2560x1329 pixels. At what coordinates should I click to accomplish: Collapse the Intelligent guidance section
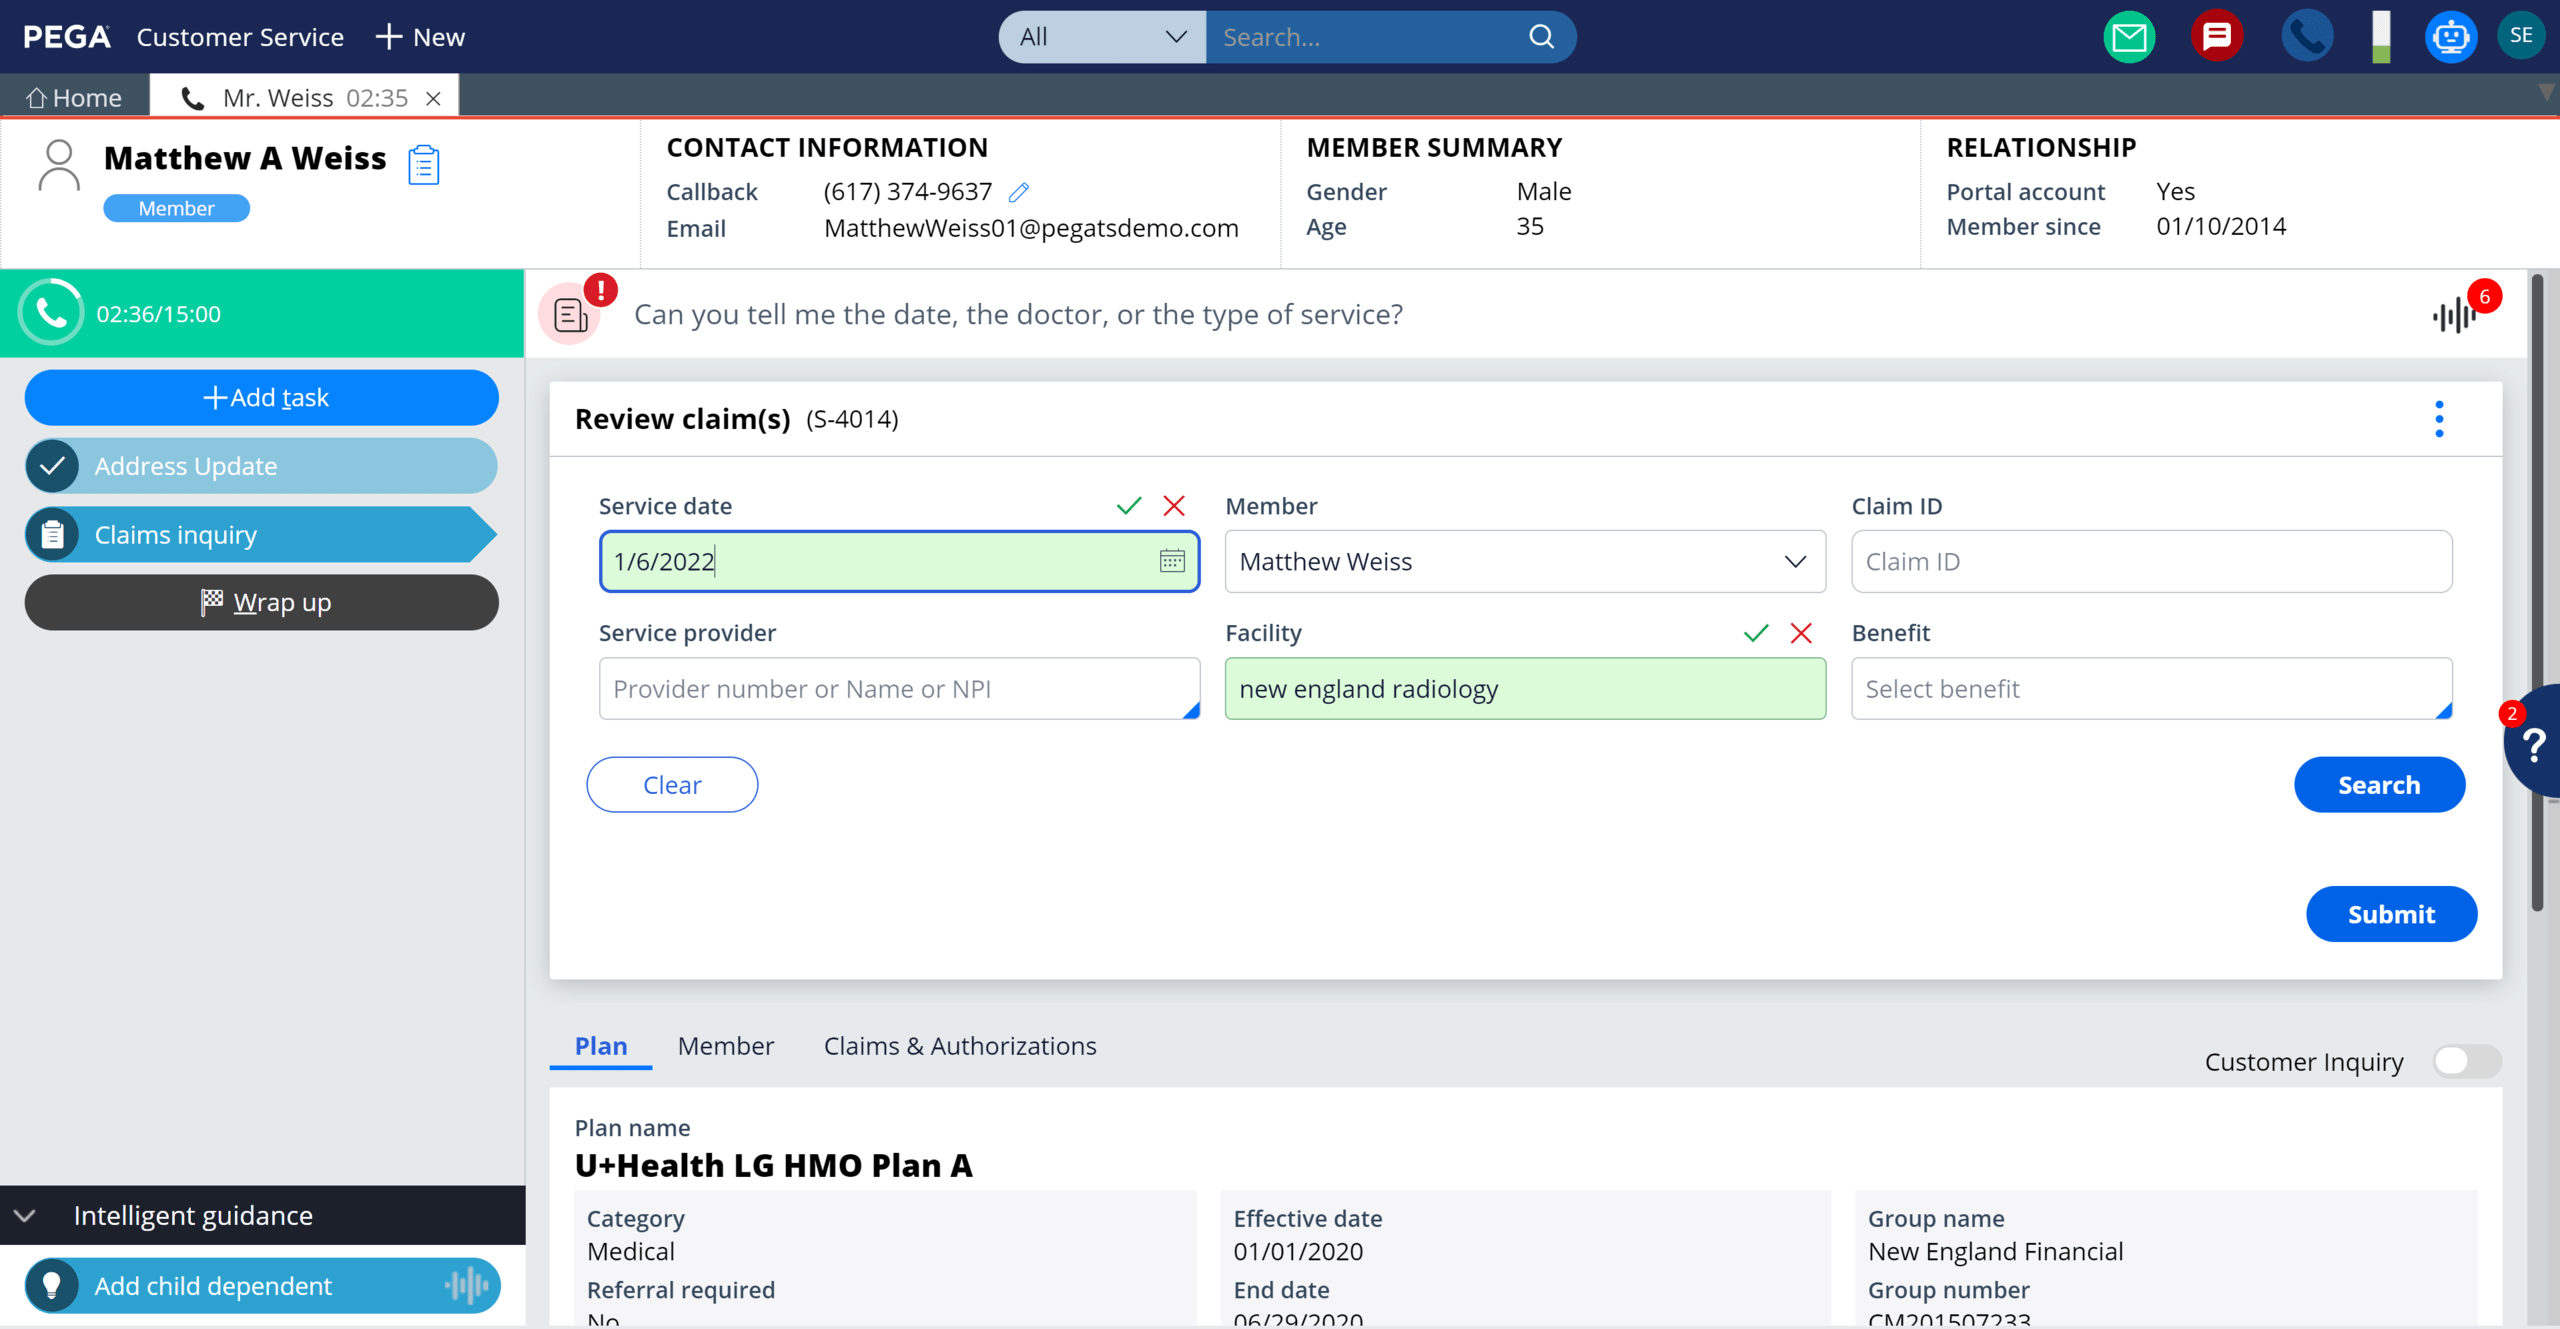pos(26,1215)
